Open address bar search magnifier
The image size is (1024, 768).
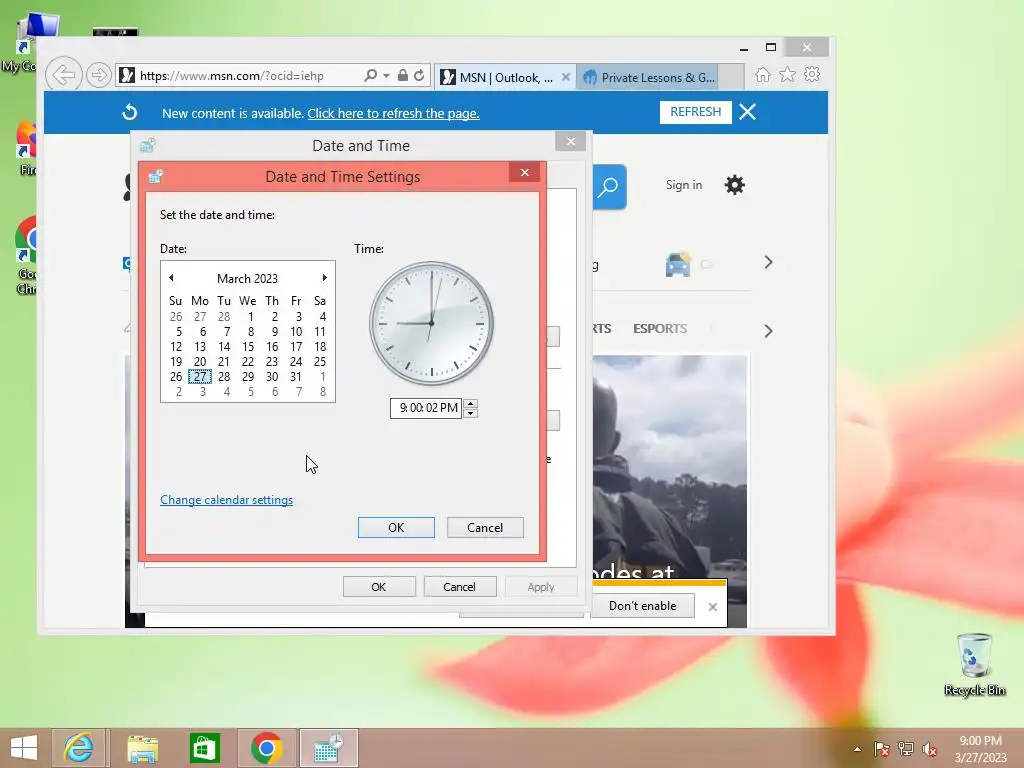pos(370,76)
